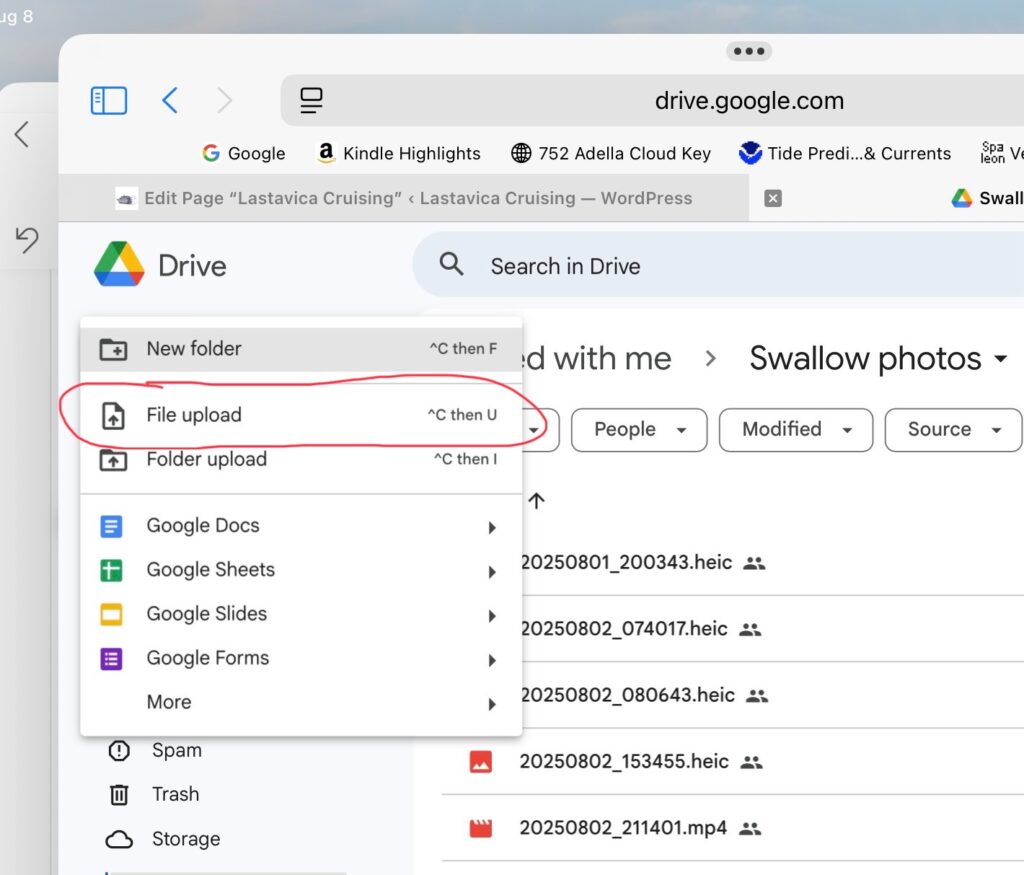The width and height of the screenshot is (1024, 875).
Task: Tap the undo arrow in left panel
Action: coord(27,239)
